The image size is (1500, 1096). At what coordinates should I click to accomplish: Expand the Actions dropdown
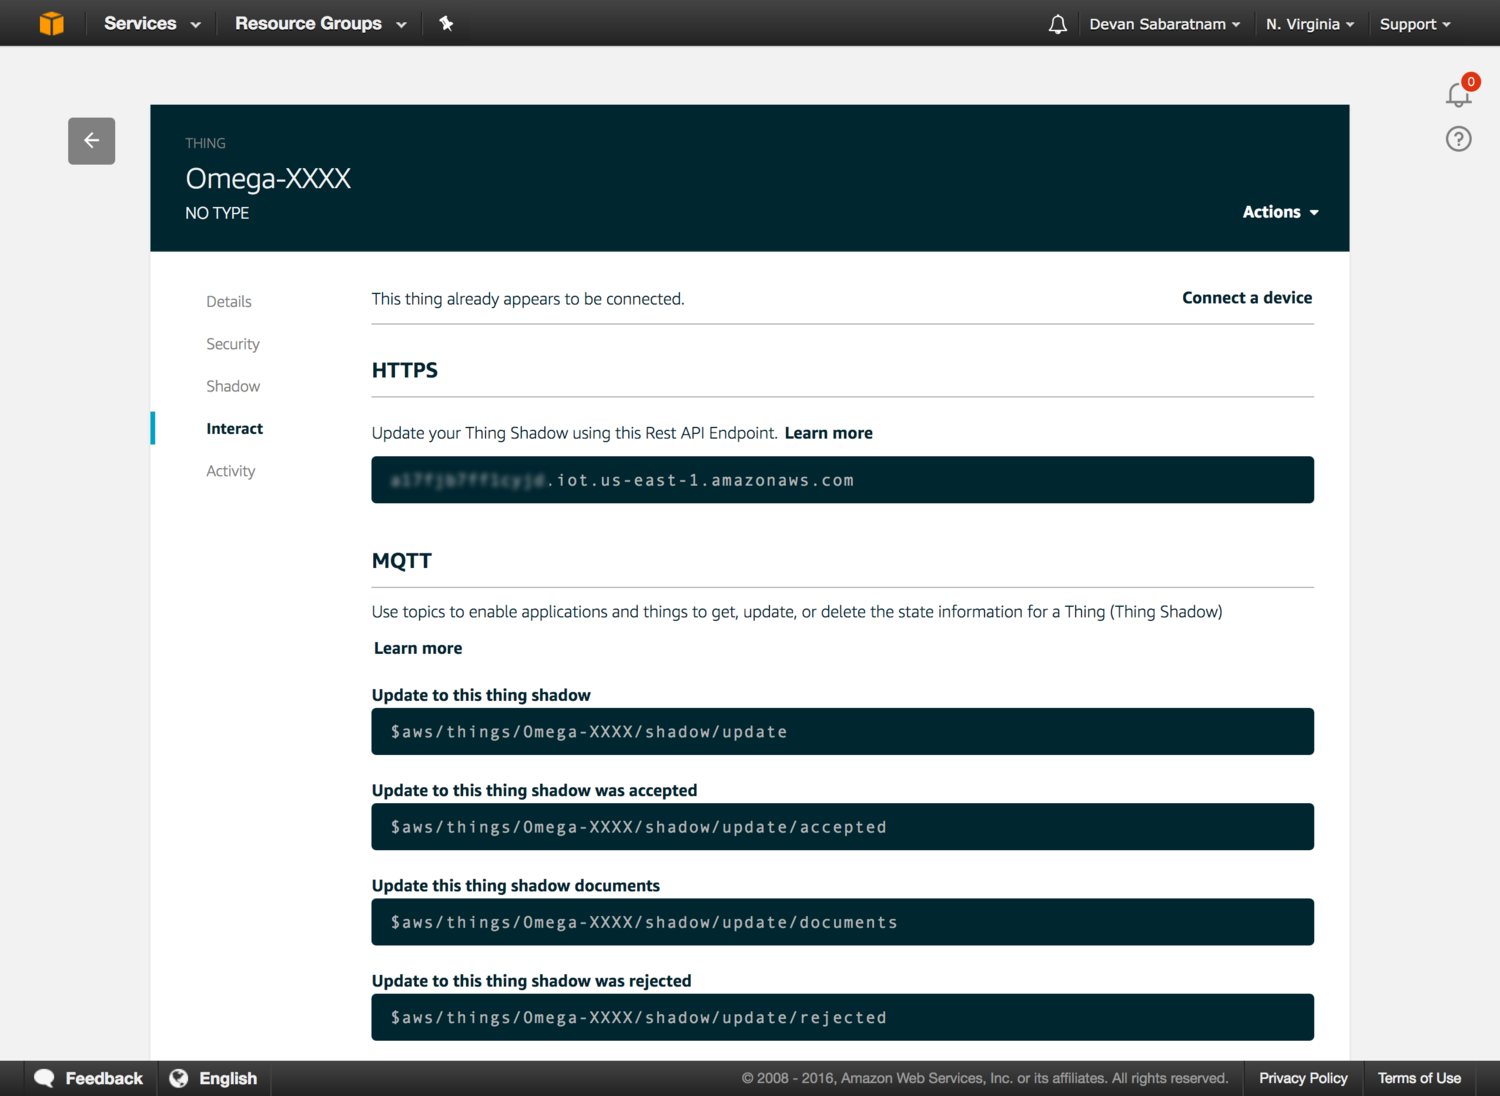1281,212
